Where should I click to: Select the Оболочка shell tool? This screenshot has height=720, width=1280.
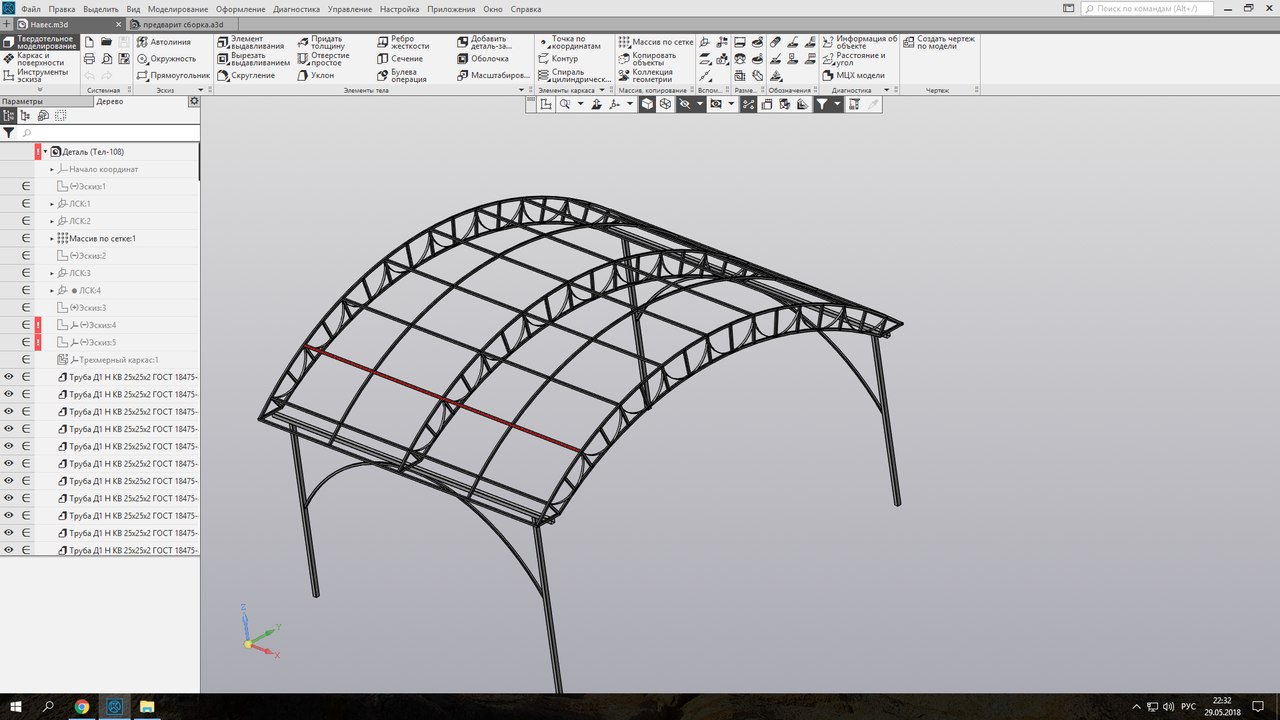(x=482, y=58)
